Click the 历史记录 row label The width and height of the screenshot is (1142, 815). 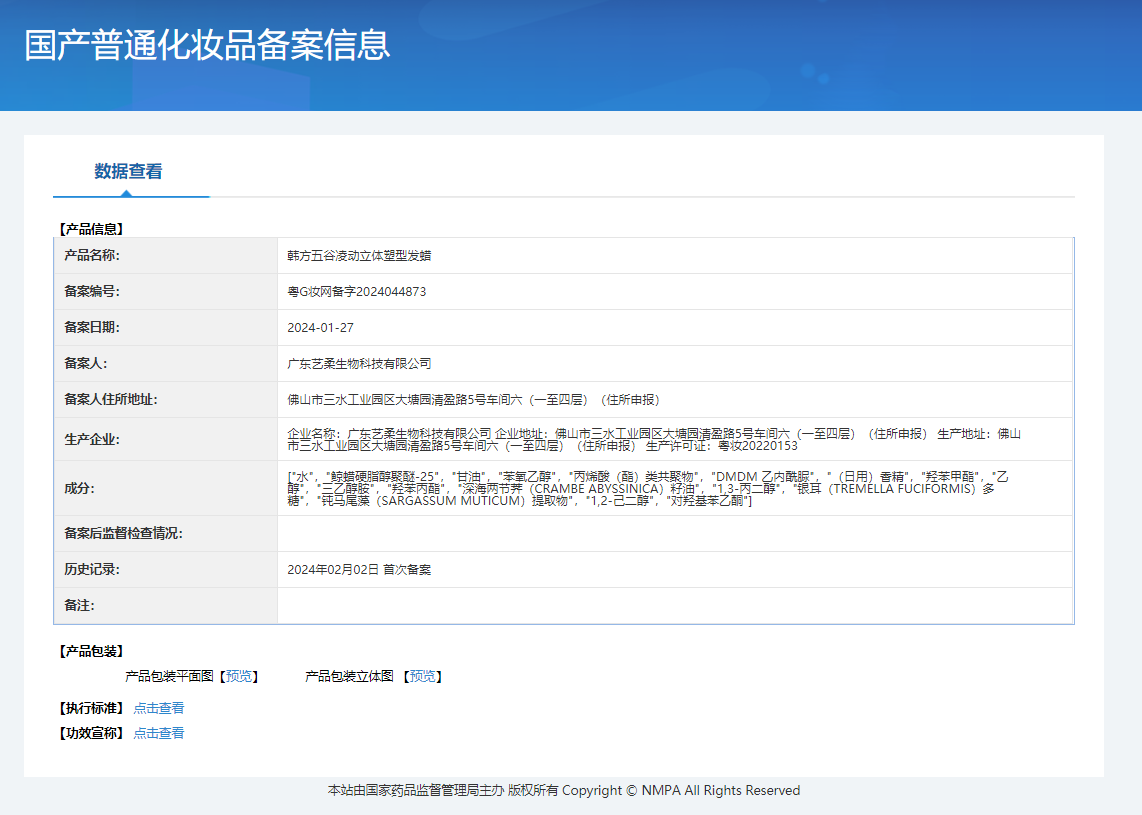[92, 570]
